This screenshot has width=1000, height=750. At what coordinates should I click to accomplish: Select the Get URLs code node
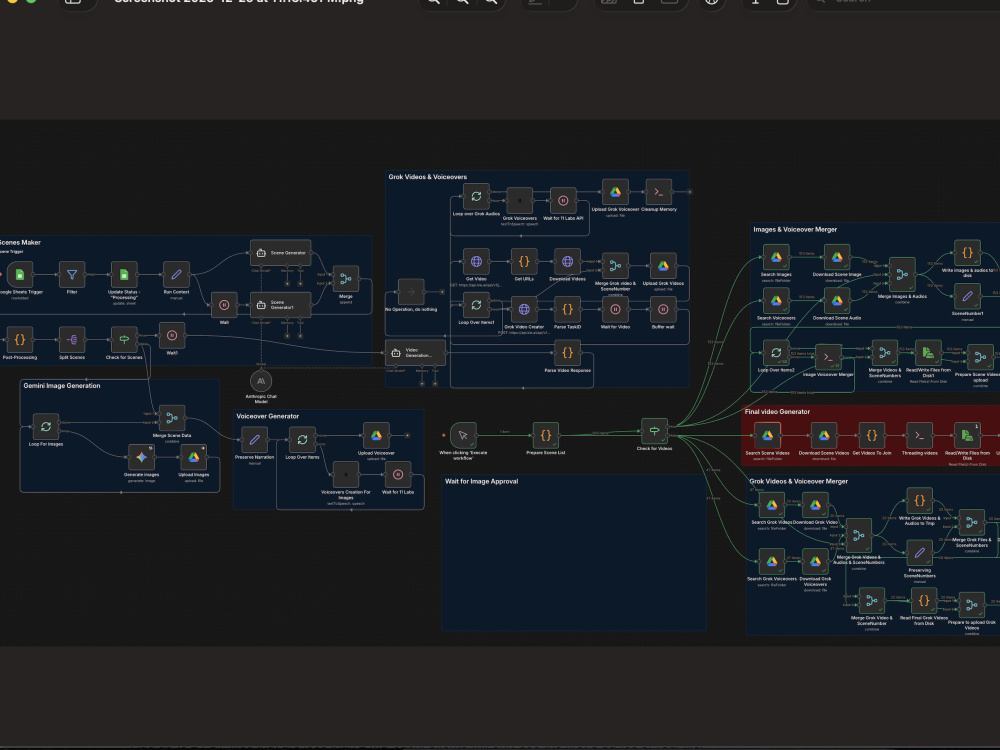tap(524, 261)
